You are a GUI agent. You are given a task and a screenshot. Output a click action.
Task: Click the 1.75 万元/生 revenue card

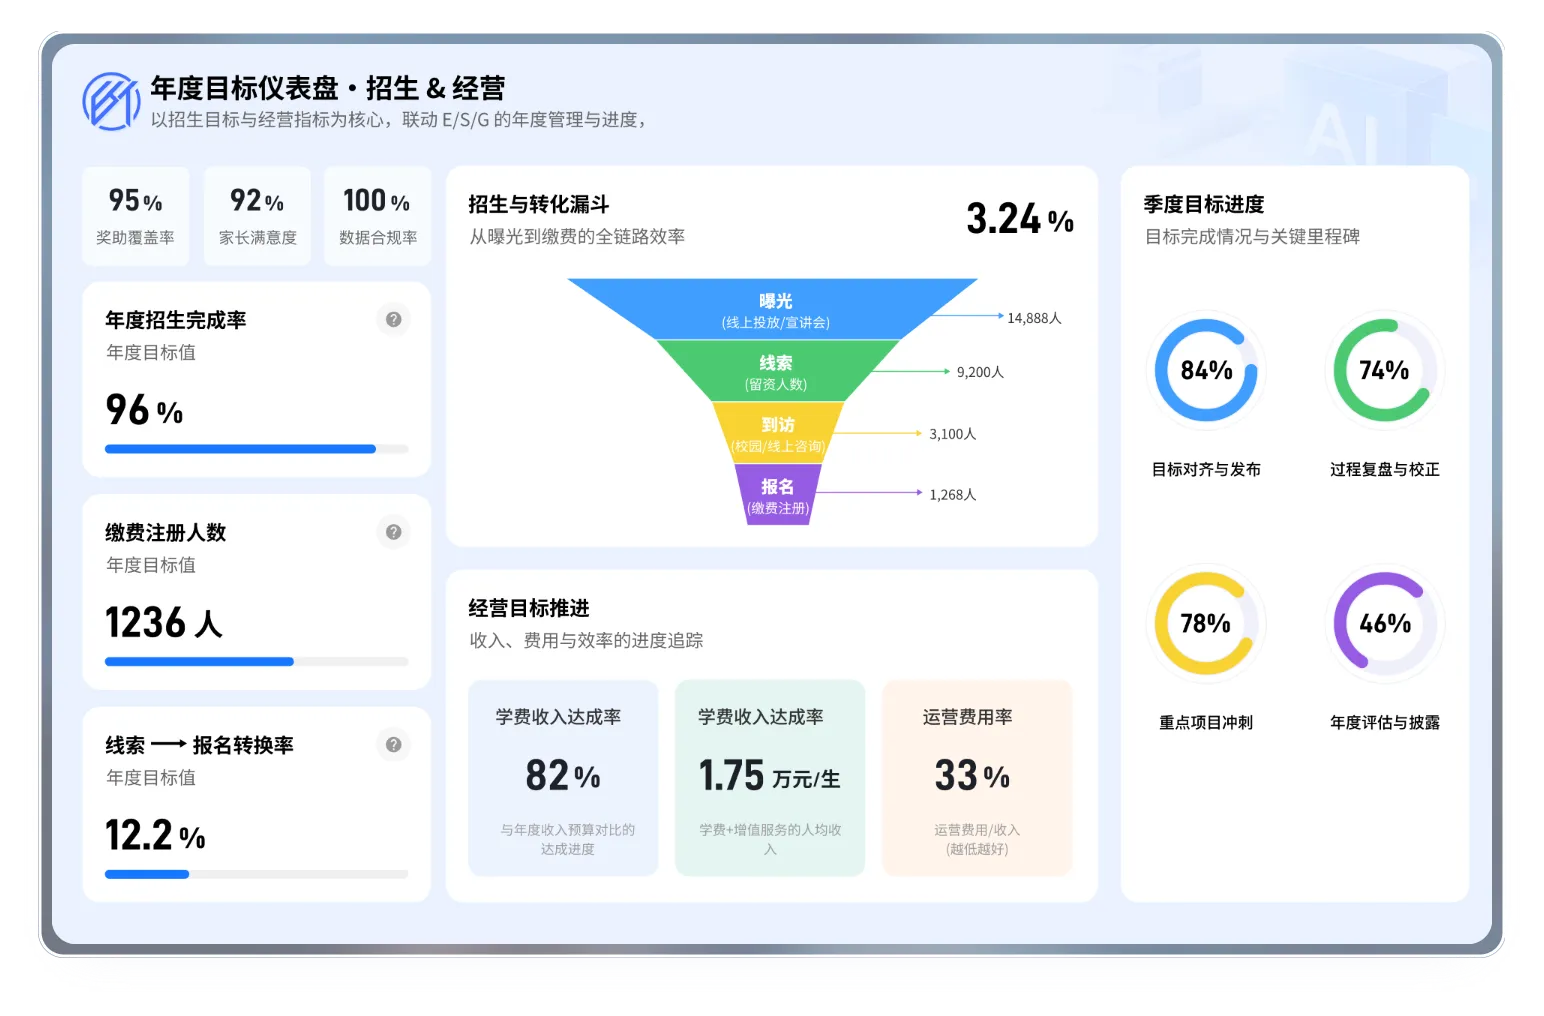[x=769, y=778]
